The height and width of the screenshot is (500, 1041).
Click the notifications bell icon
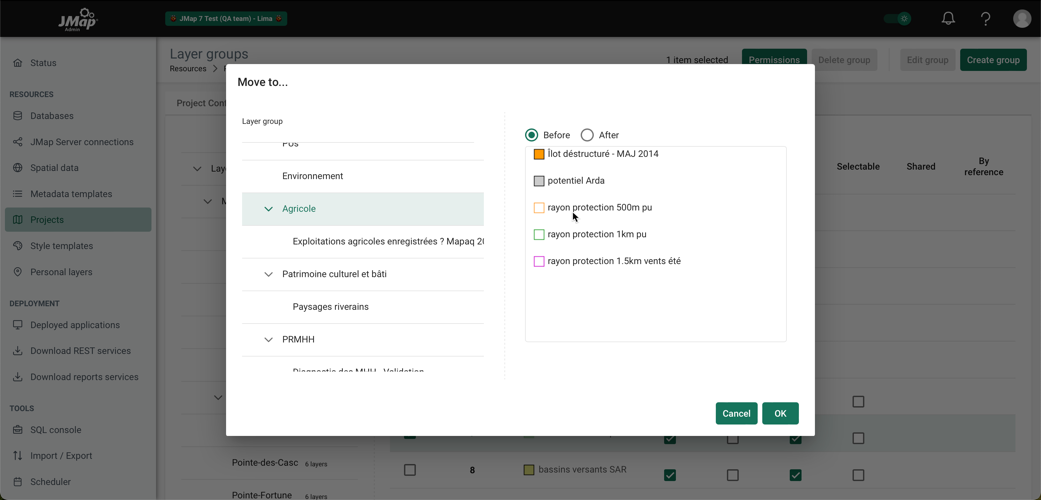[948, 18]
